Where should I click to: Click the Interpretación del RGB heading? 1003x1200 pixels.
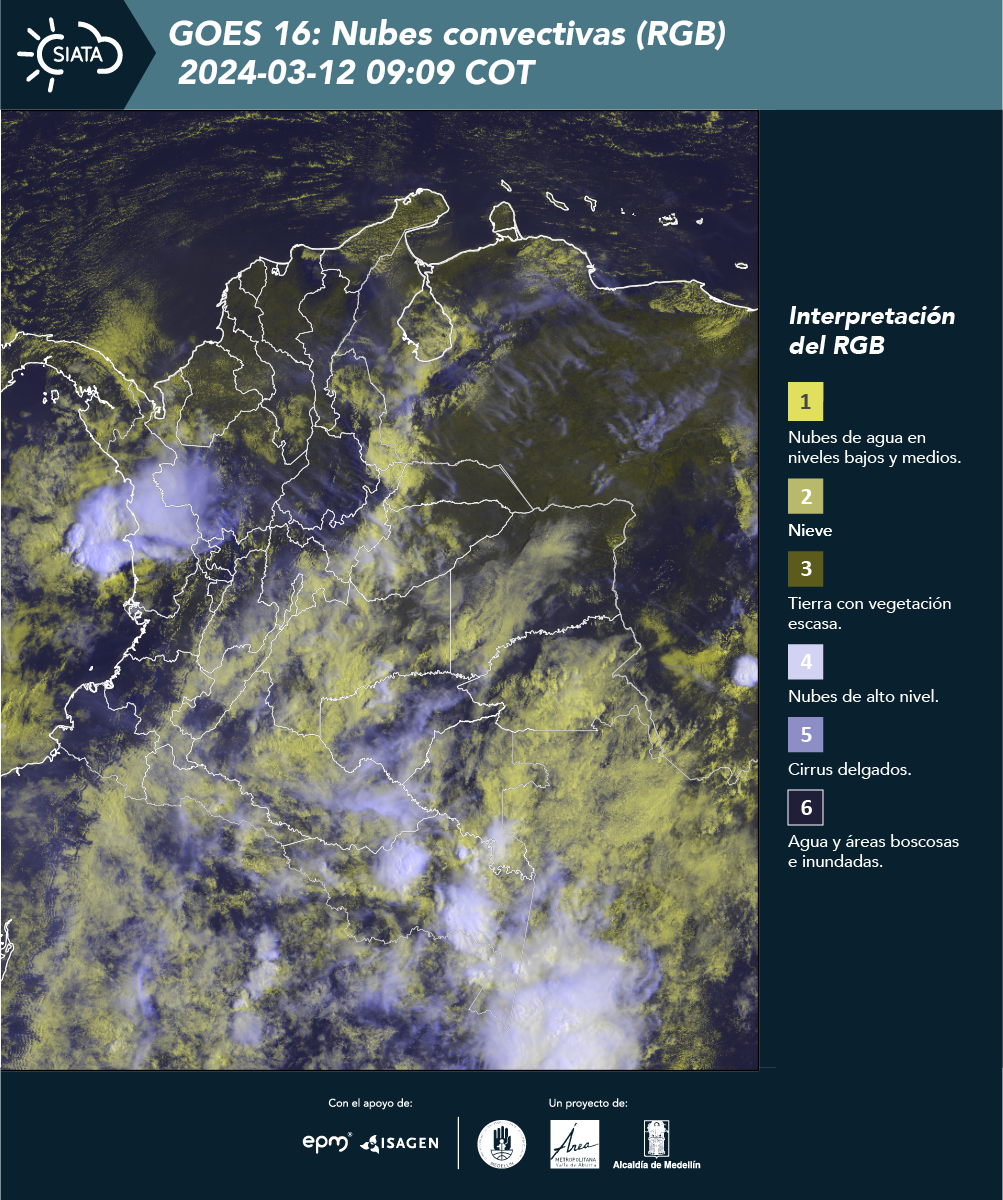tap(872, 331)
